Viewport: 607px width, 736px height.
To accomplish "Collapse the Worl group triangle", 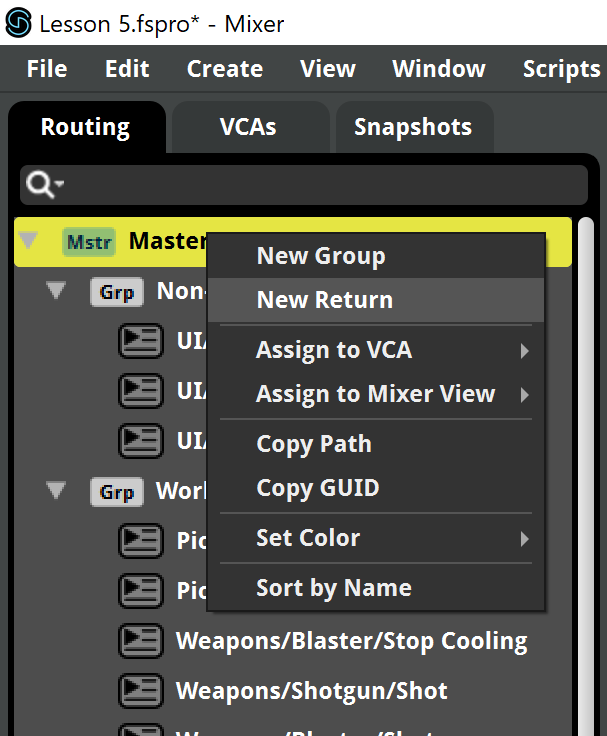I will (x=56, y=490).
